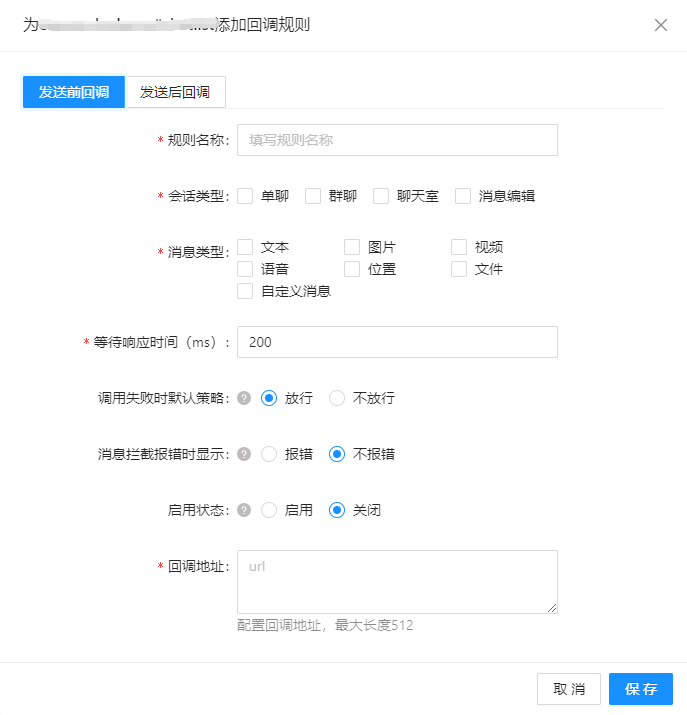This screenshot has width=687, height=715.
Task: Click help icon beside 调用失败时默认策略
Action: 244,398
